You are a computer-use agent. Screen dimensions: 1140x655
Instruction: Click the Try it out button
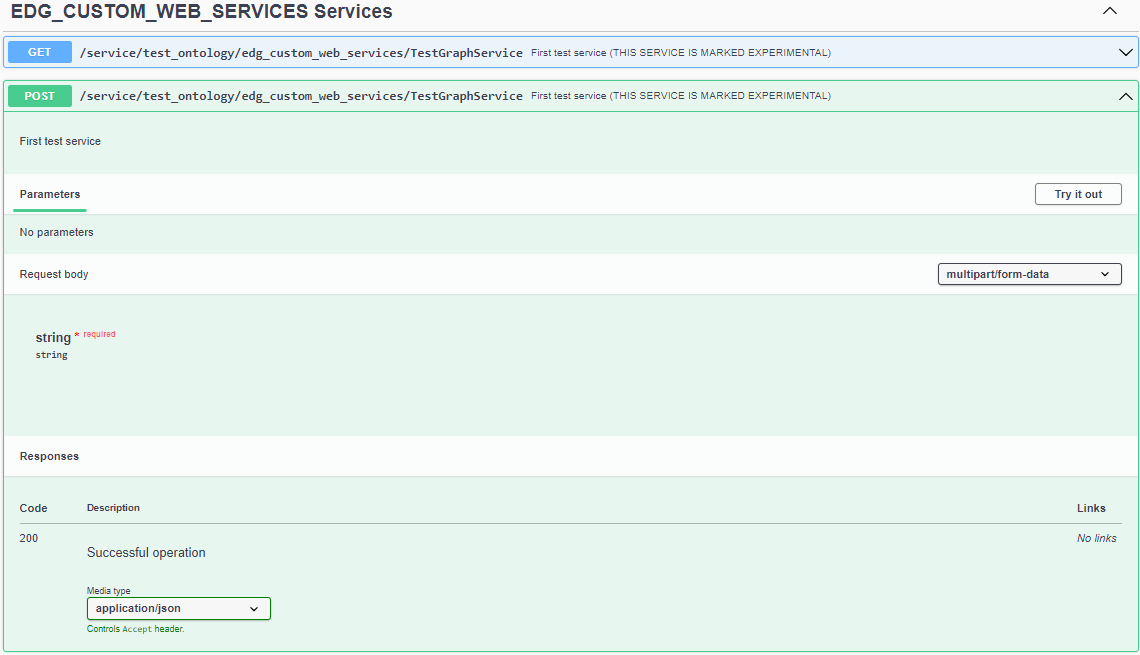click(1078, 193)
